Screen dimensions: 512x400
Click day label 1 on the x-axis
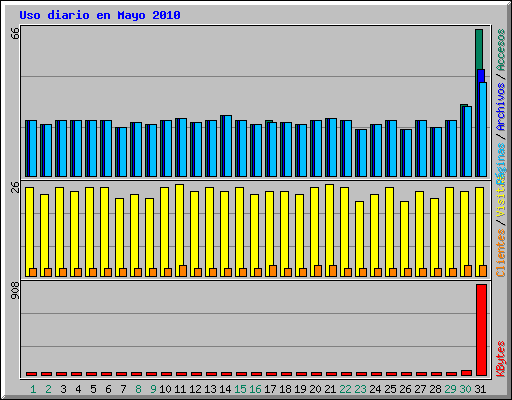click(33, 389)
